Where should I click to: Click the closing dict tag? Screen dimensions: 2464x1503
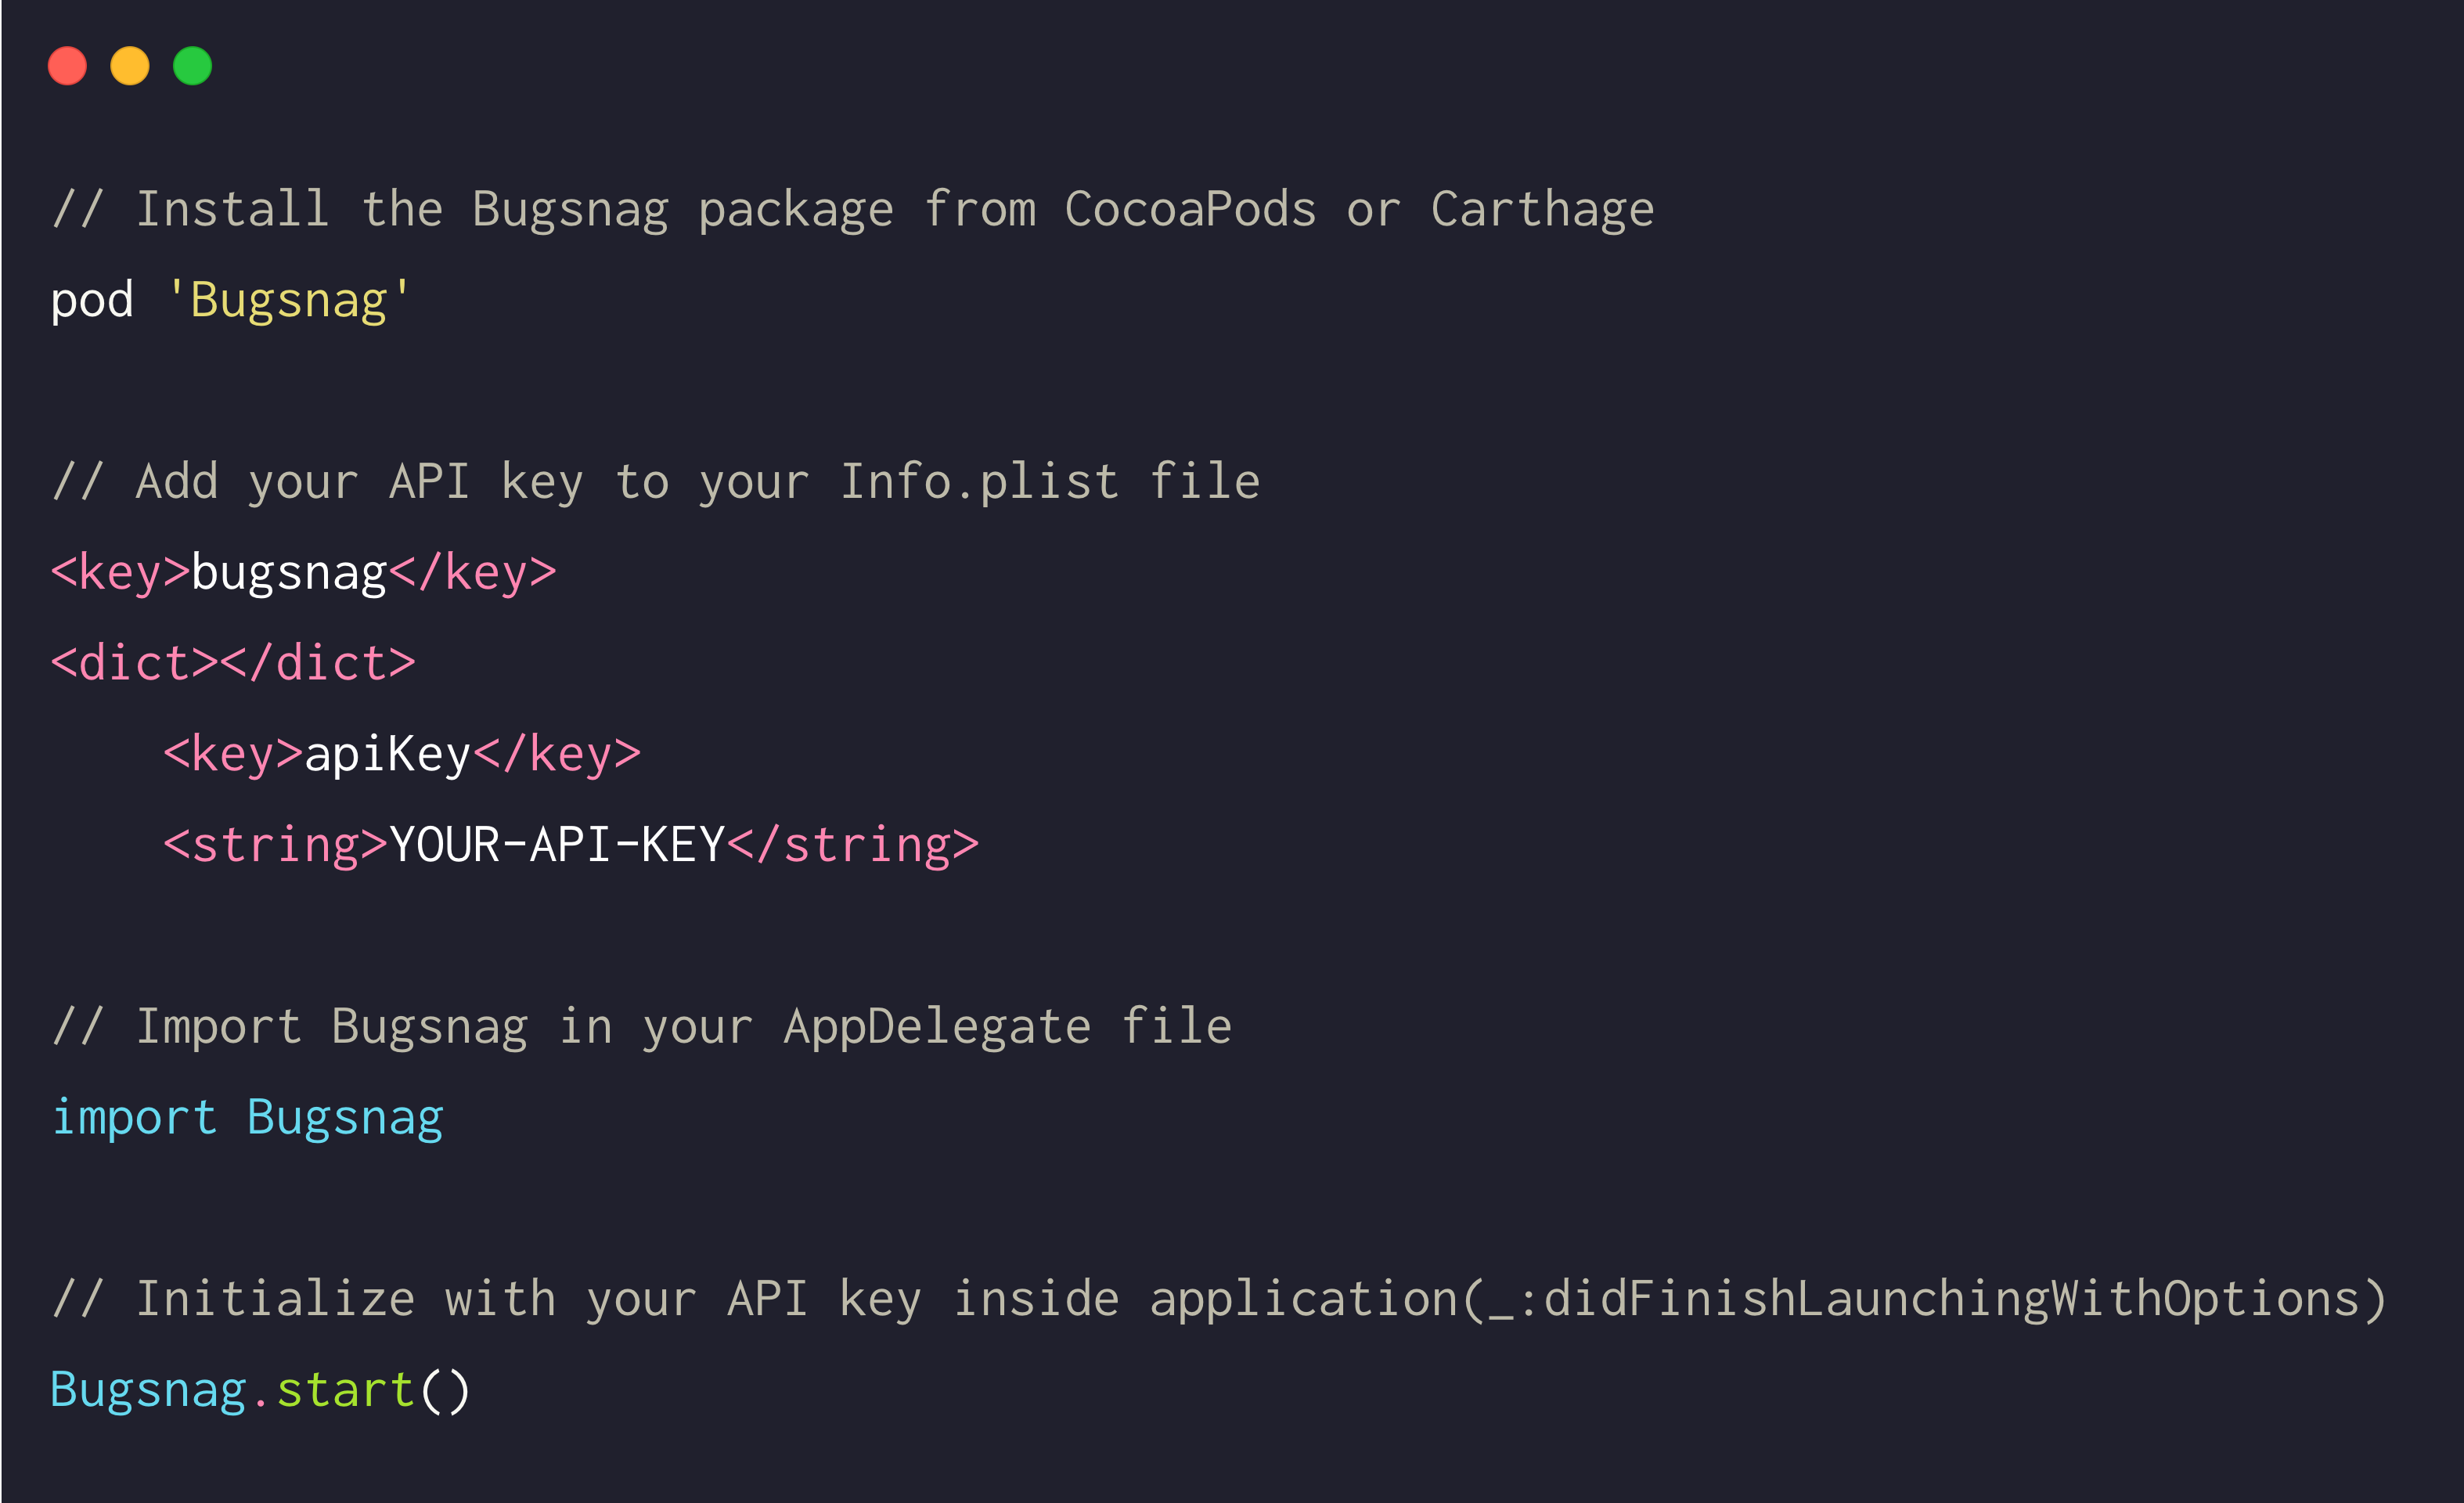click(317, 663)
